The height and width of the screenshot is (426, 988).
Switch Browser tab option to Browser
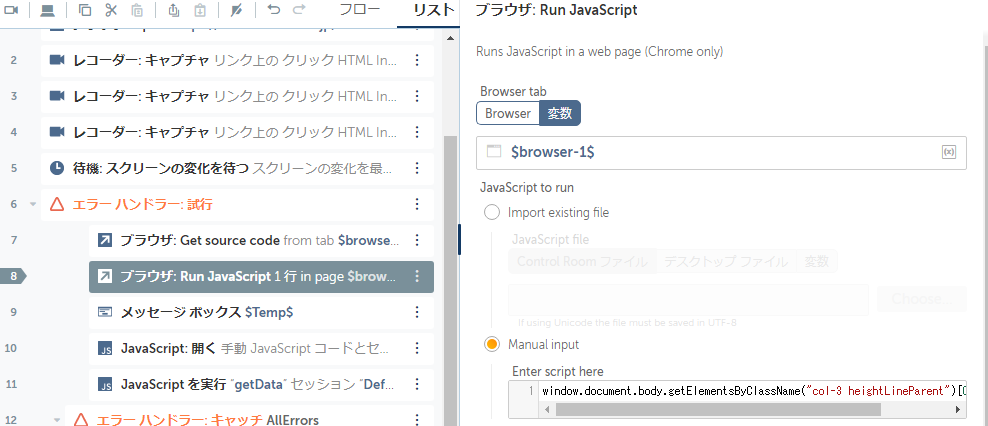pos(508,113)
